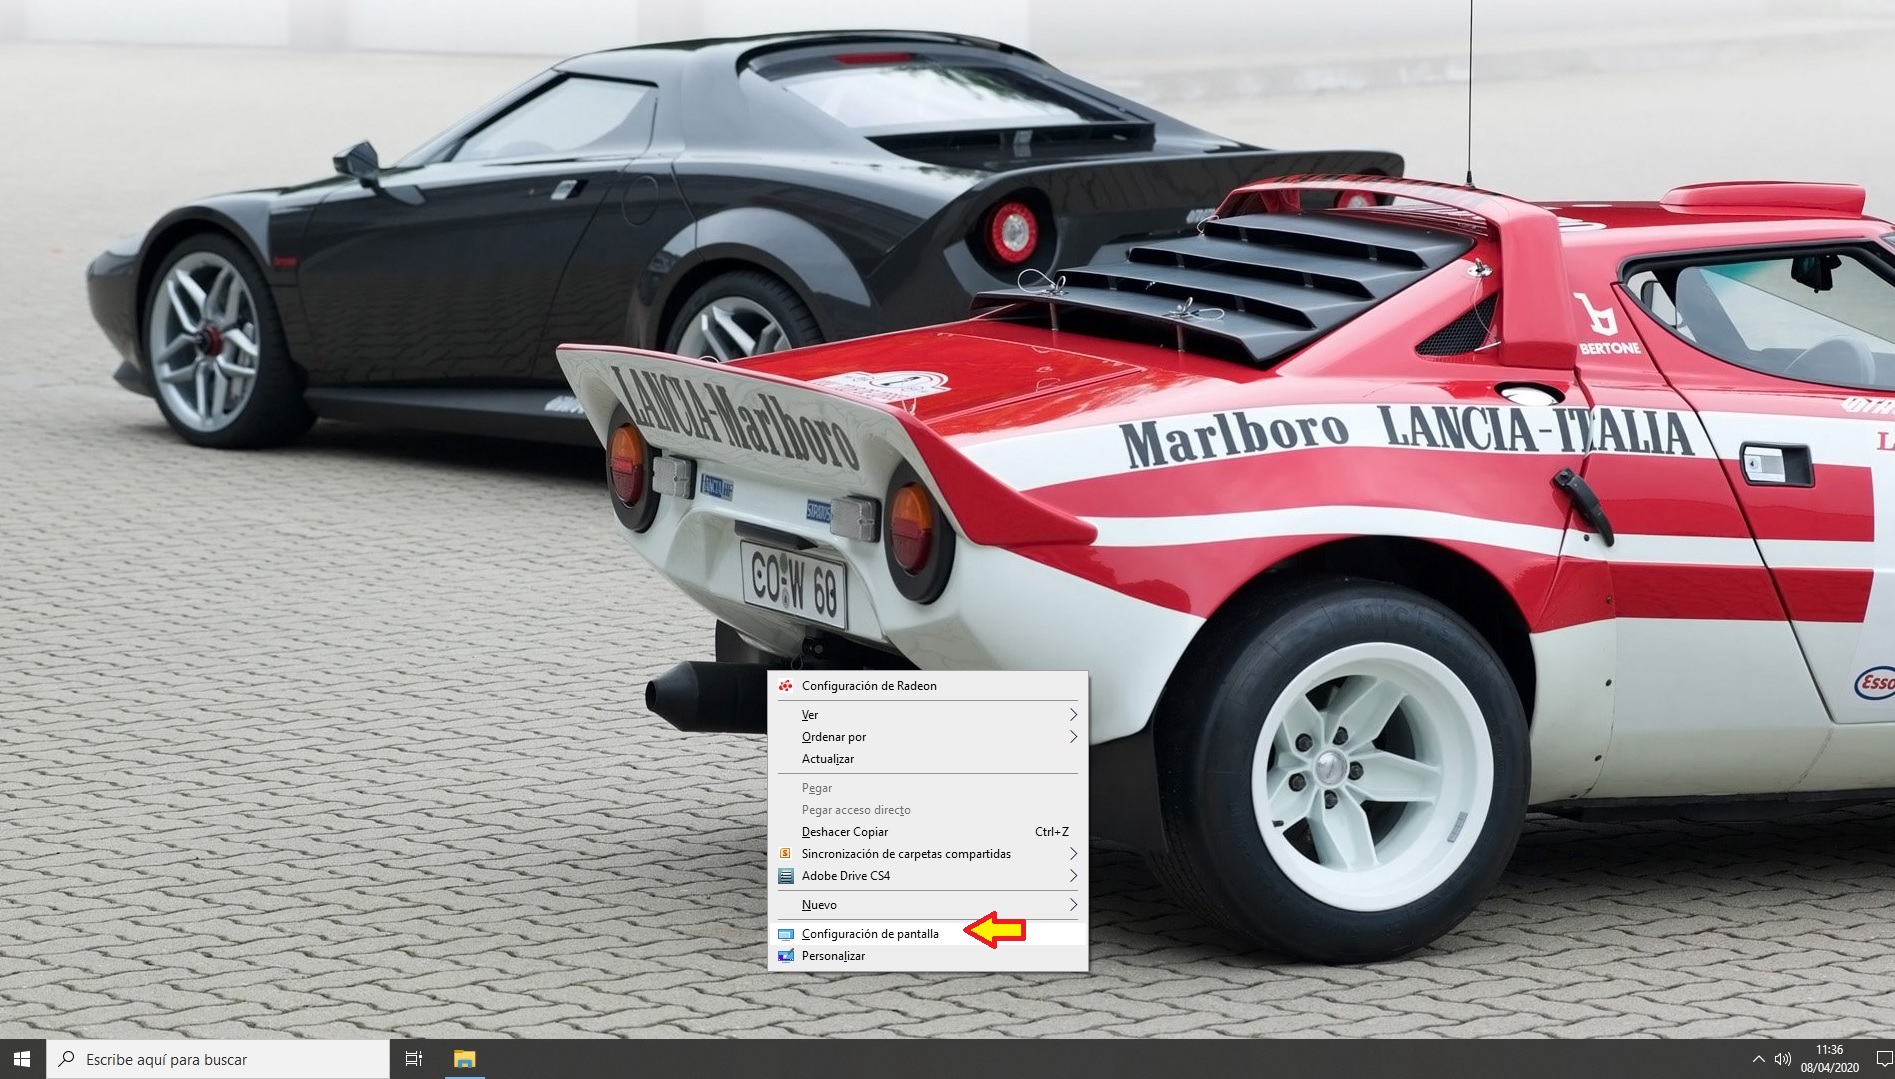
Task: Expand the Ver submenu arrow
Action: (x=1073, y=715)
